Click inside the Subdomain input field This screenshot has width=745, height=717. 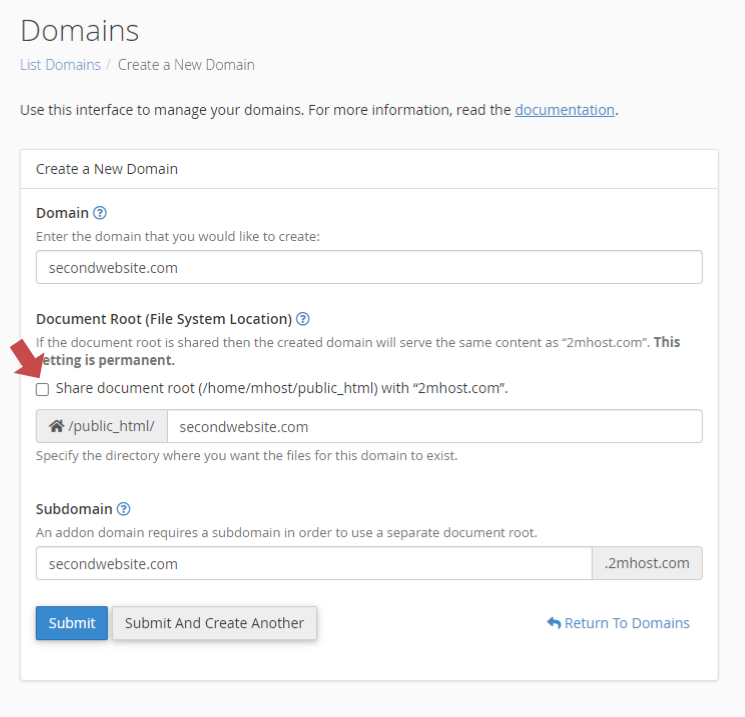pyautogui.click(x=314, y=563)
